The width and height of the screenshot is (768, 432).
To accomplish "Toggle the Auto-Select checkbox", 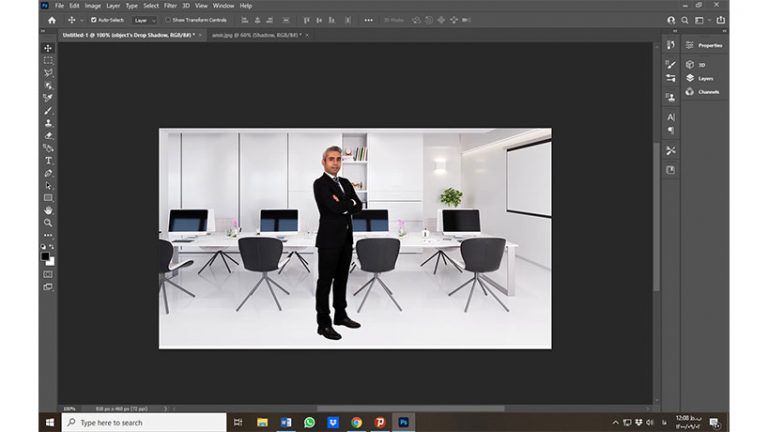I will click(x=94, y=20).
